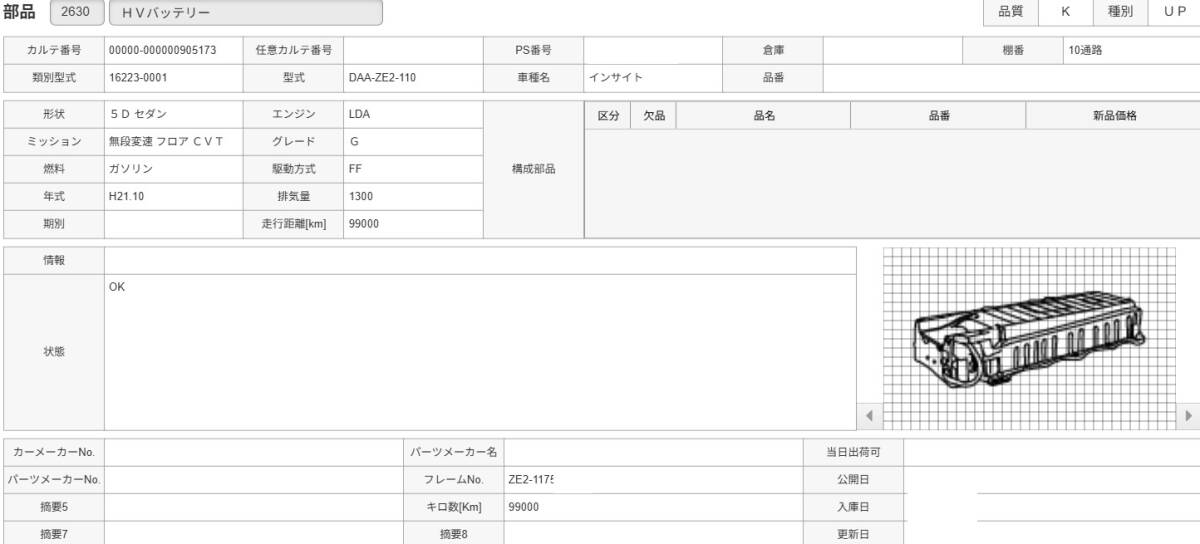This screenshot has width=1200, height=544.
Task: Click the empty 摘要5 field
Action: (254, 506)
